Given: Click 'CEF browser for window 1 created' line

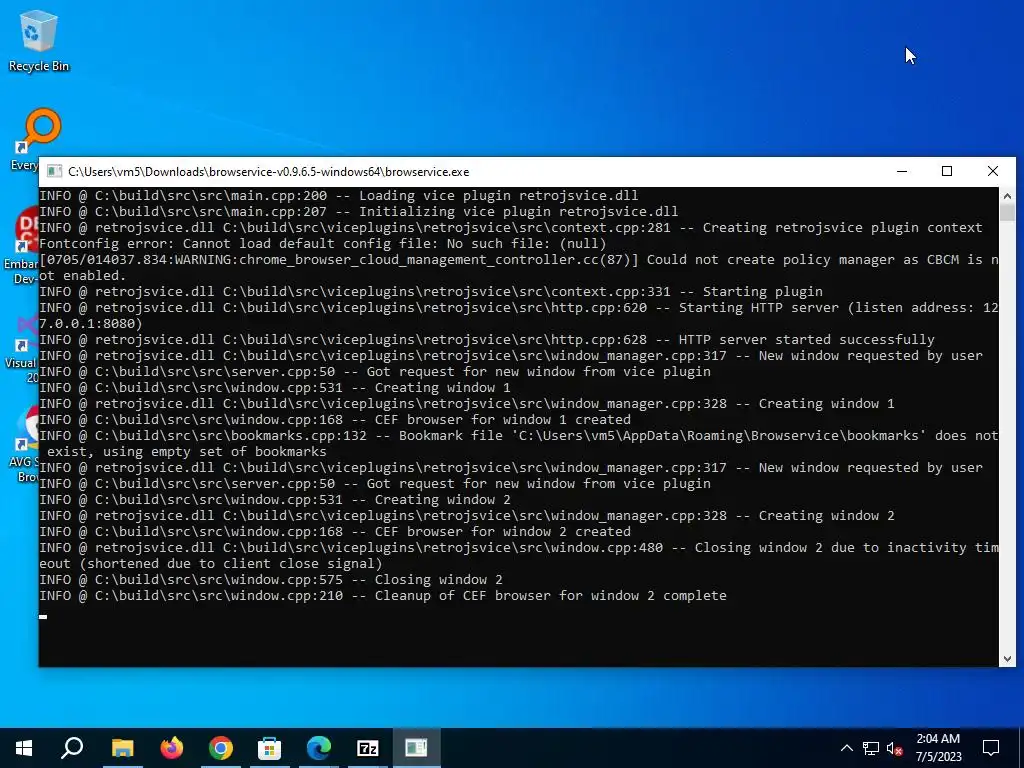Looking at the screenshot, I should [x=335, y=420].
